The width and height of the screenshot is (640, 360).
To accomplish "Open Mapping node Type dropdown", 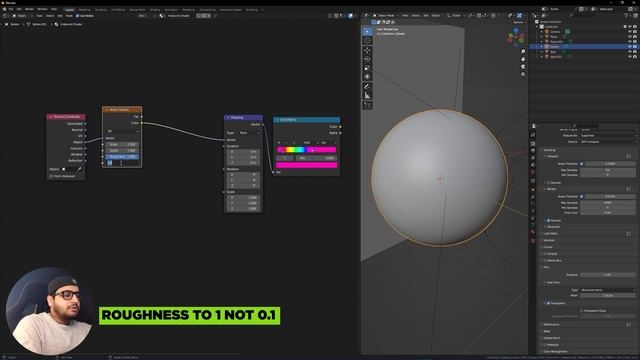I will (x=249, y=133).
